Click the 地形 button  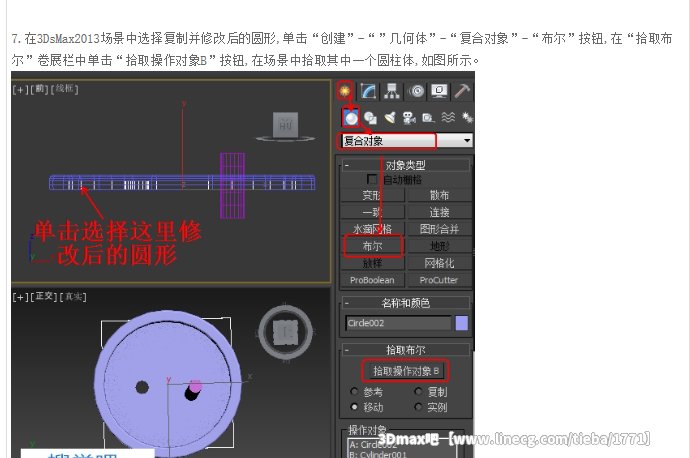point(439,246)
